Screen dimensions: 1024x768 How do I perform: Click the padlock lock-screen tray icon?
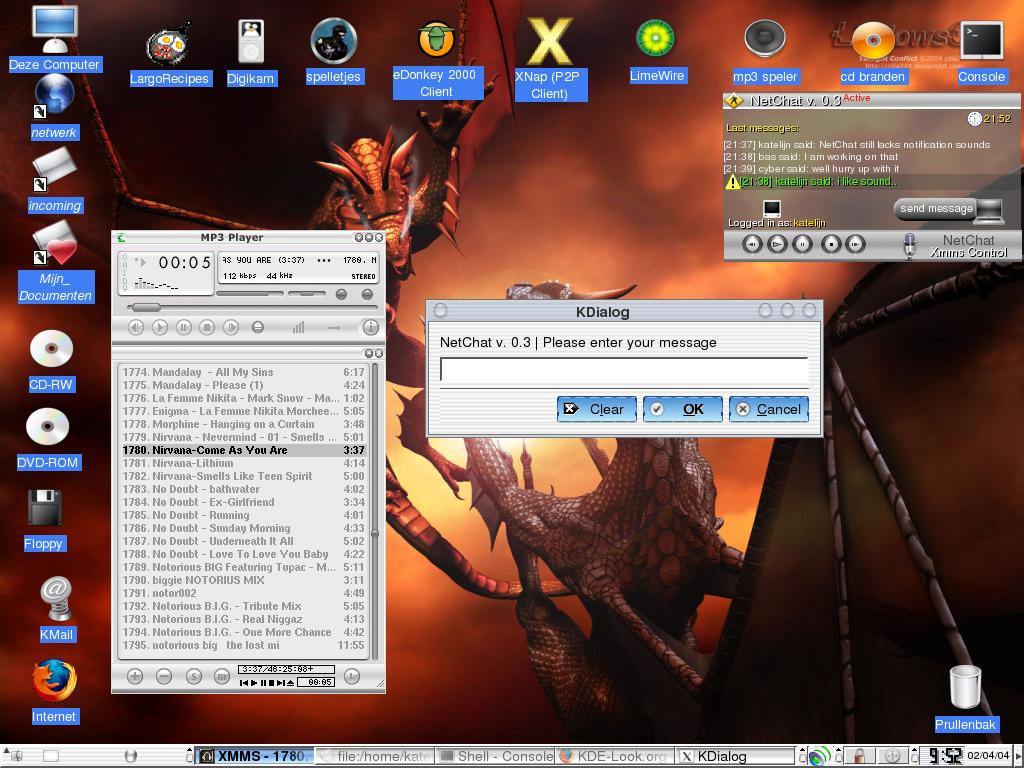pos(860,756)
